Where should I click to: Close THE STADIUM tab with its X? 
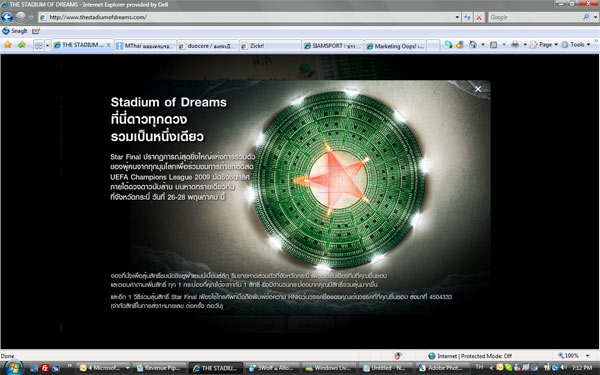pos(109,45)
